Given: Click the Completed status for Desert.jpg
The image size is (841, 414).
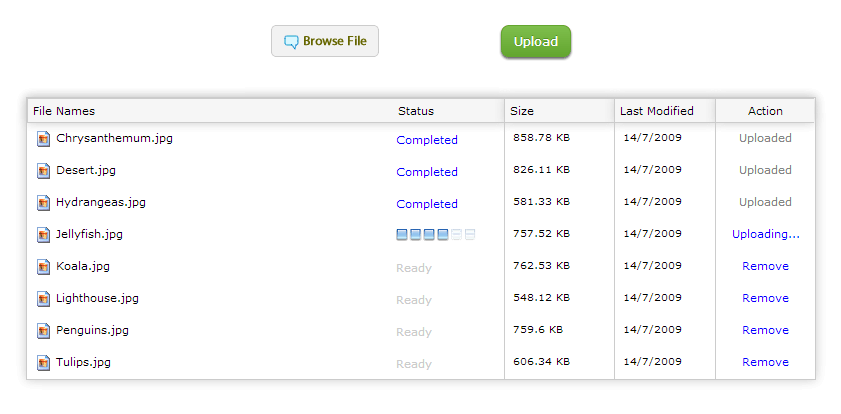Looking at the screenshot, I should coord(427,172).
